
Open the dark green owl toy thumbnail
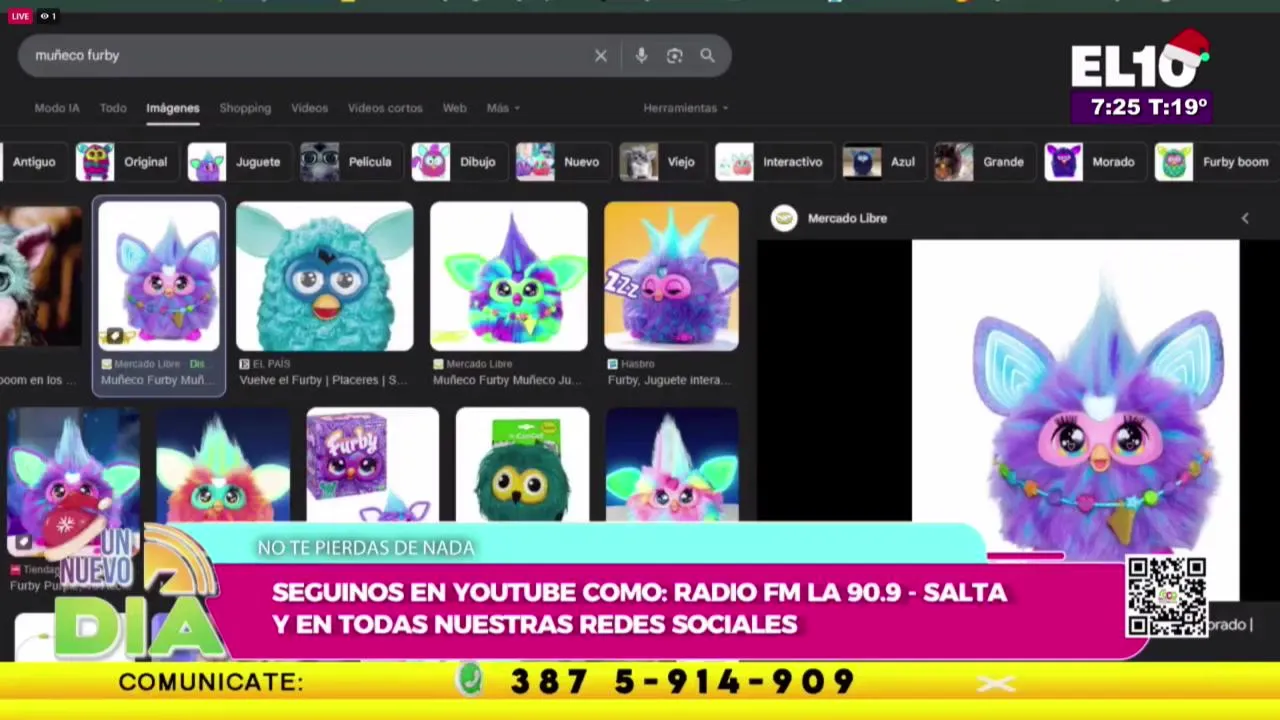point(522,465)
